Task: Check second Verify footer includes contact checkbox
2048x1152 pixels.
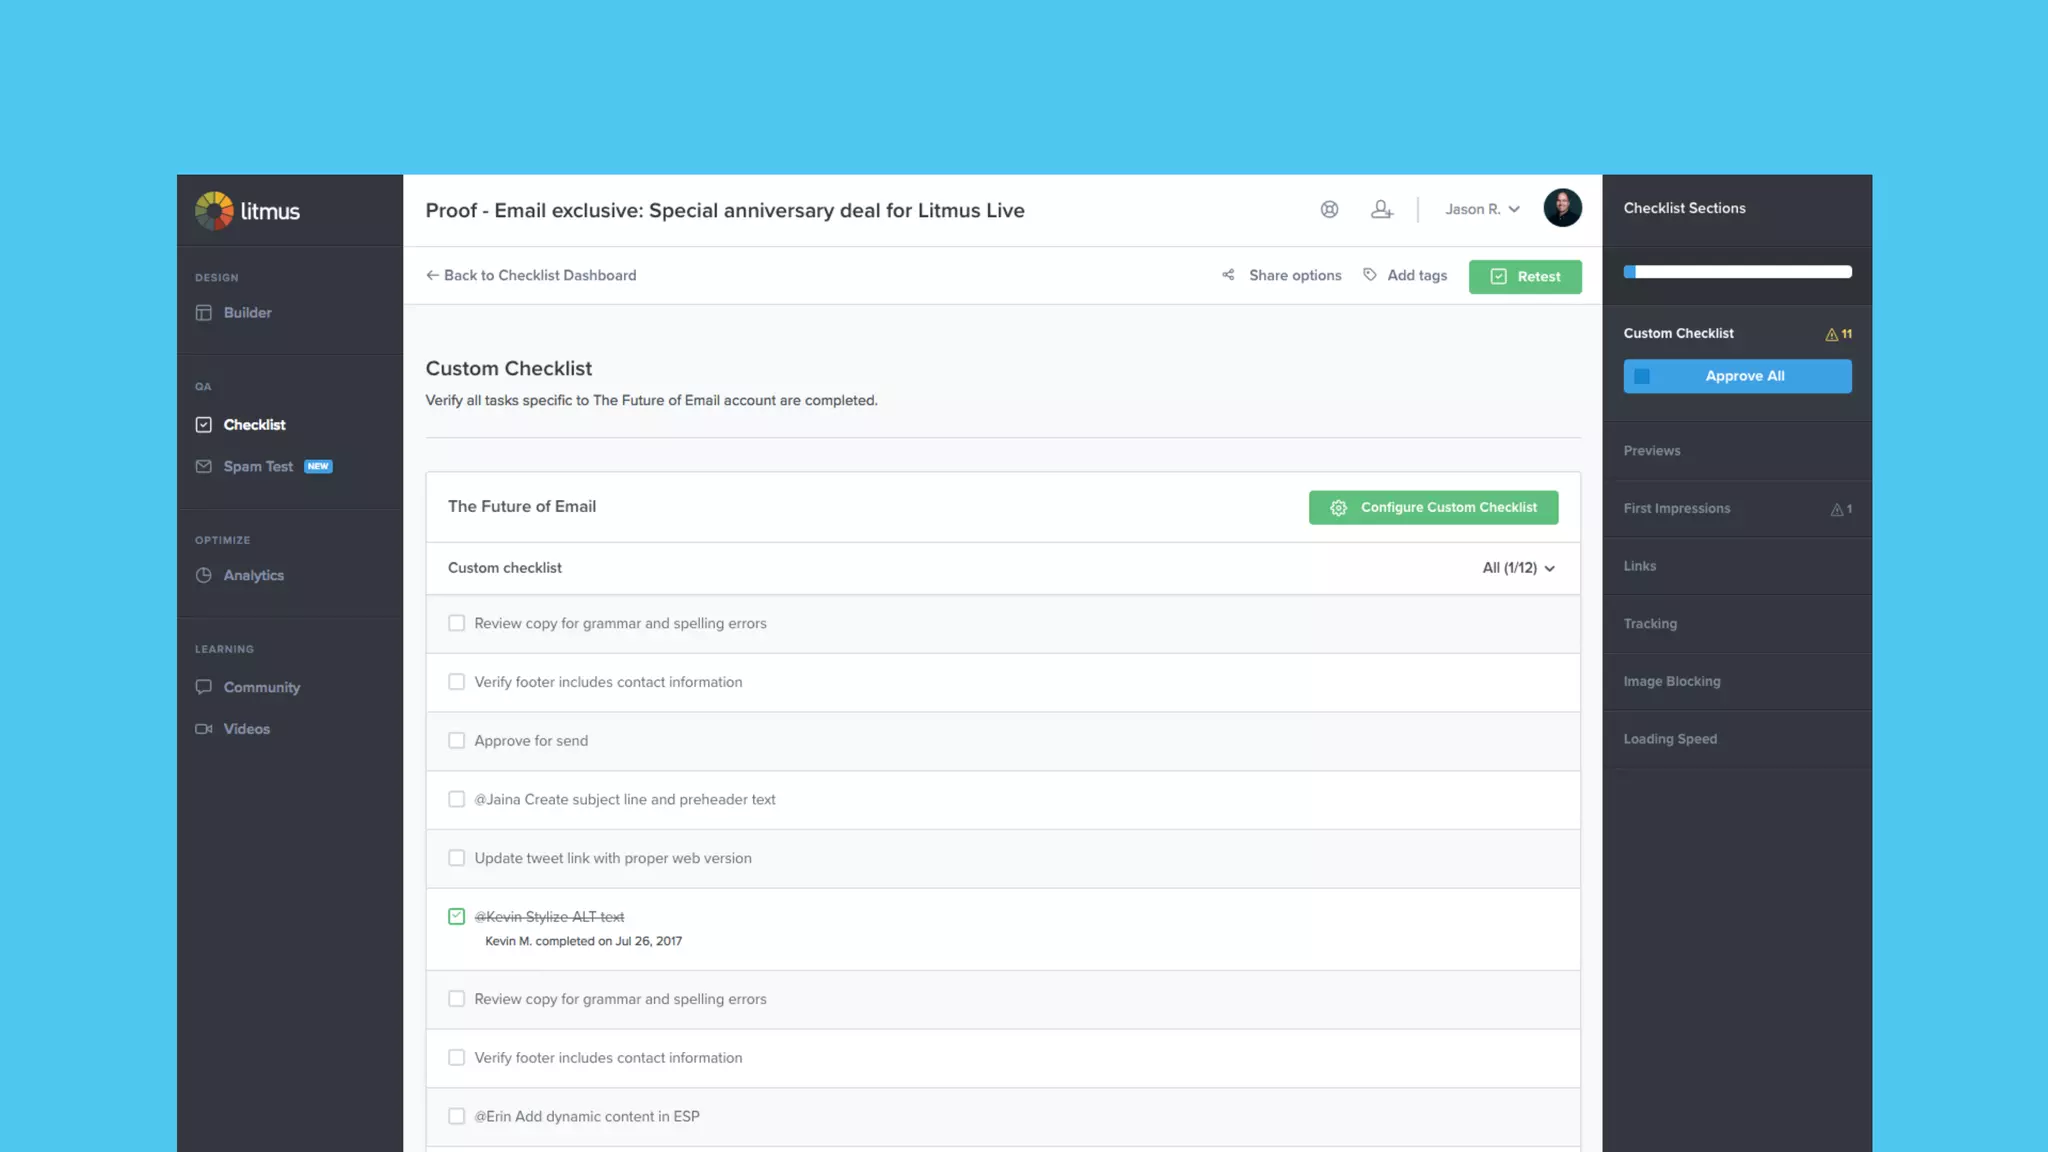Action: click(x=457, y=1058)
